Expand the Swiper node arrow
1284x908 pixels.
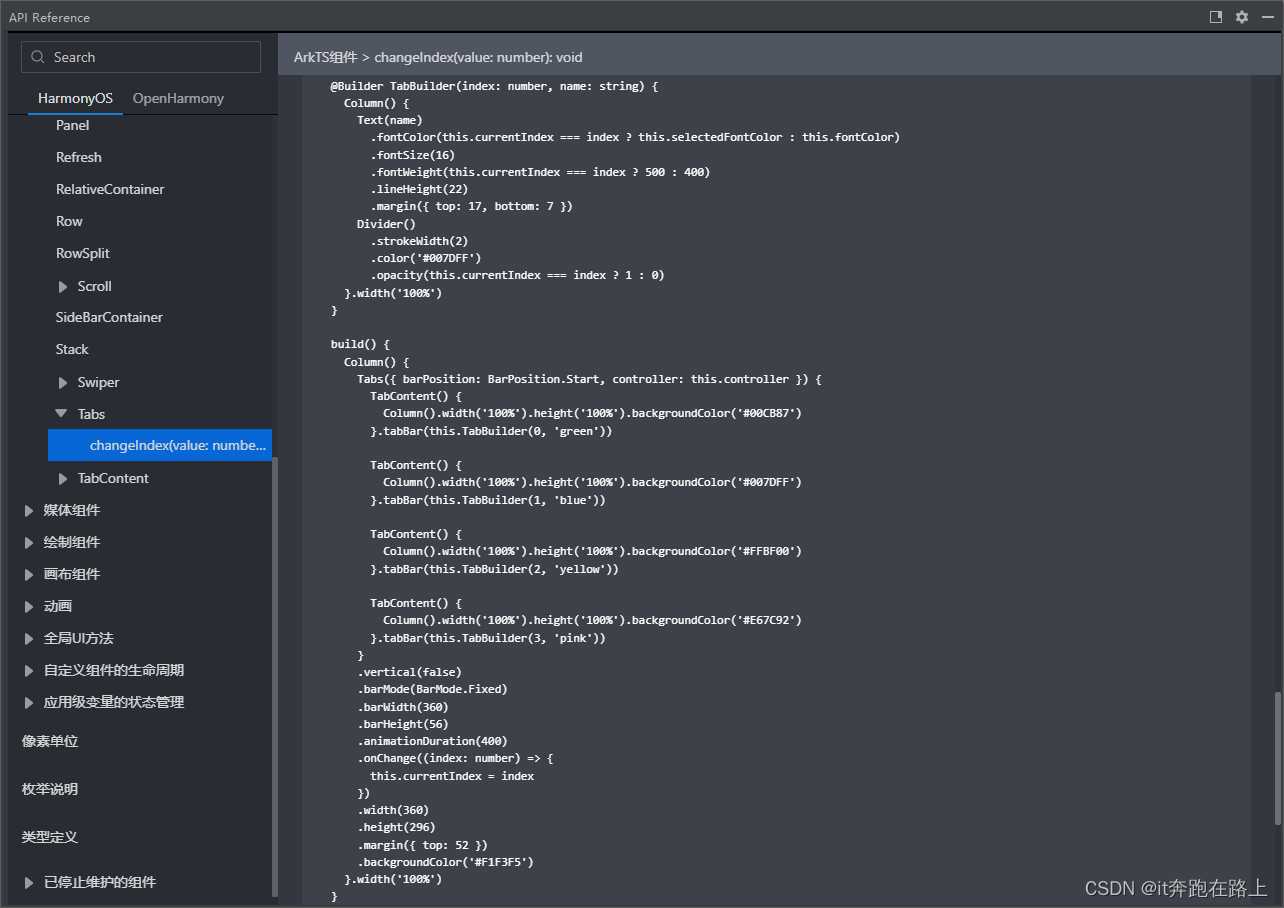point(63,382)
